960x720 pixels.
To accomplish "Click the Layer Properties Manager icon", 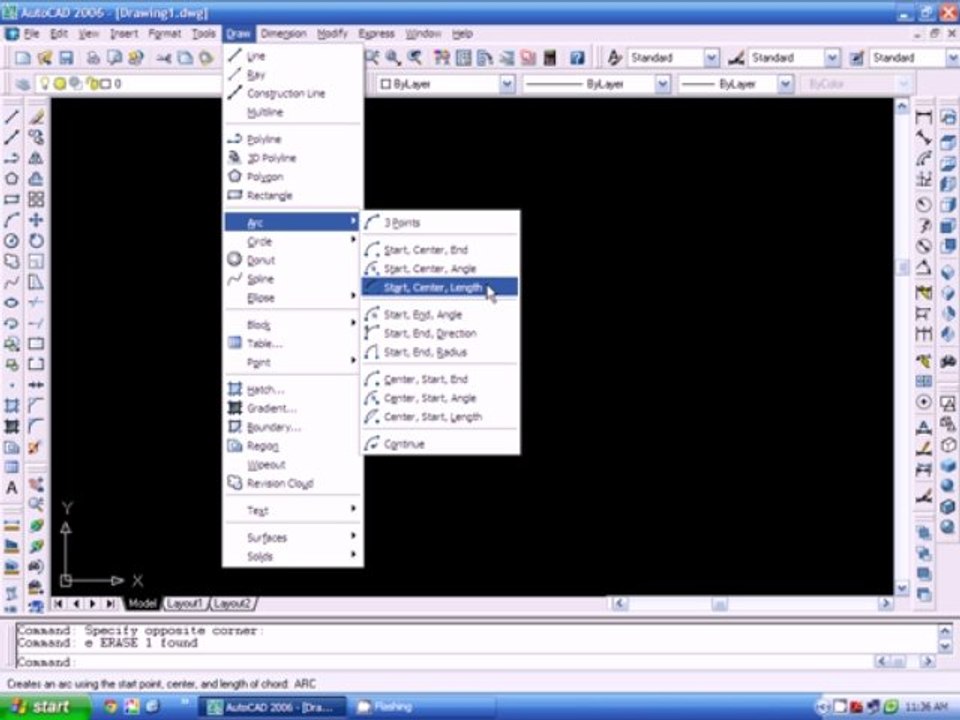I will tap(23, 84).
